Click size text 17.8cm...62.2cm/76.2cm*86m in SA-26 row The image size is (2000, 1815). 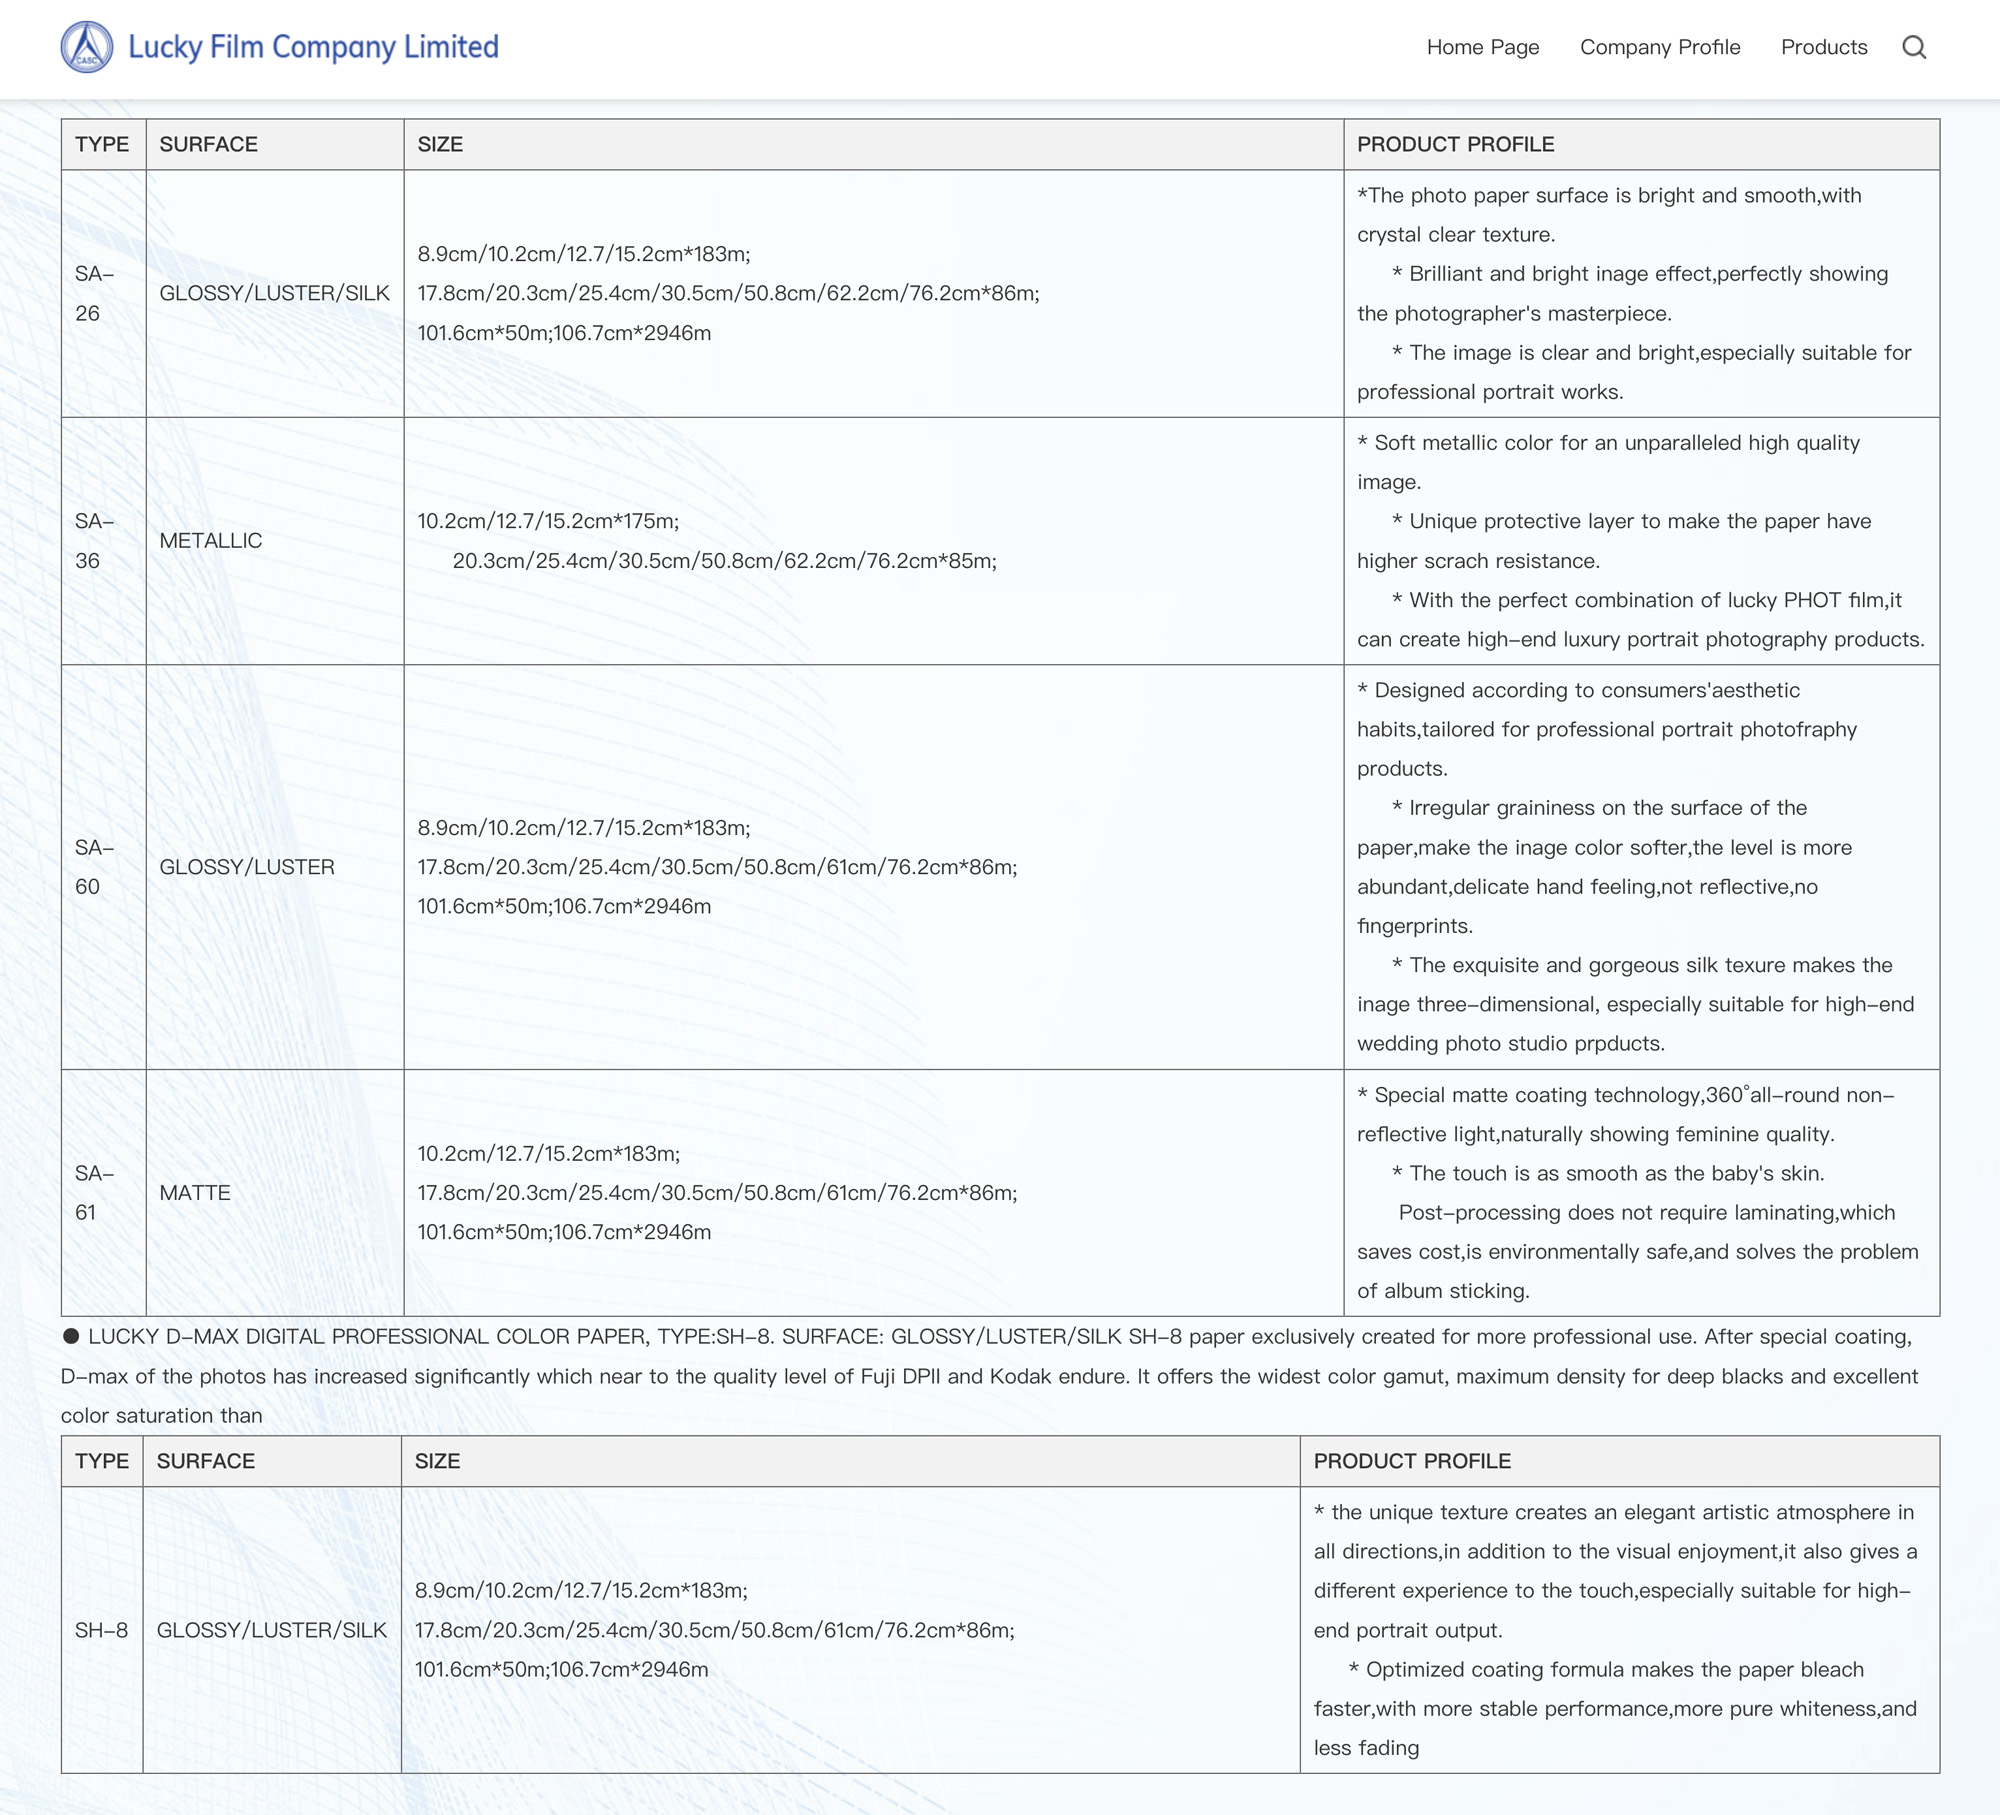[728, 293]
